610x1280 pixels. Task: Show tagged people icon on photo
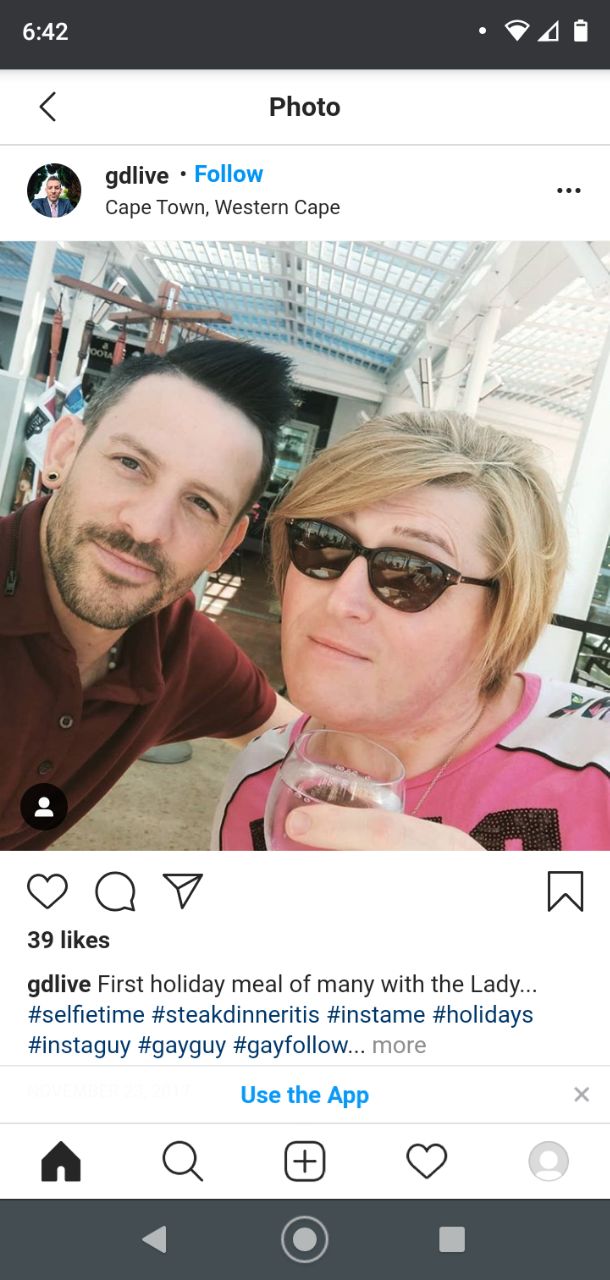point(44,807)
